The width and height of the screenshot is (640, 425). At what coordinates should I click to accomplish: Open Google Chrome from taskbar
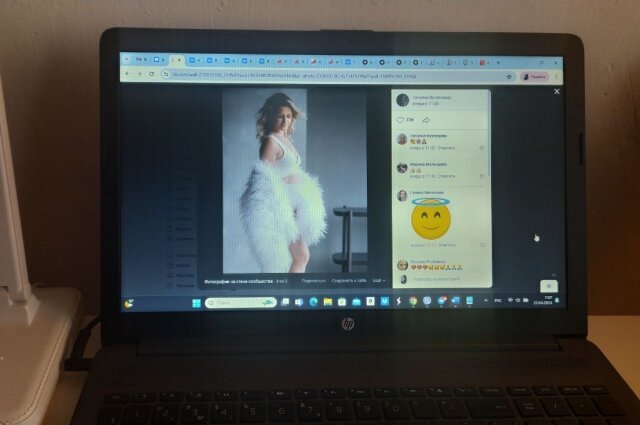point(413,301)
